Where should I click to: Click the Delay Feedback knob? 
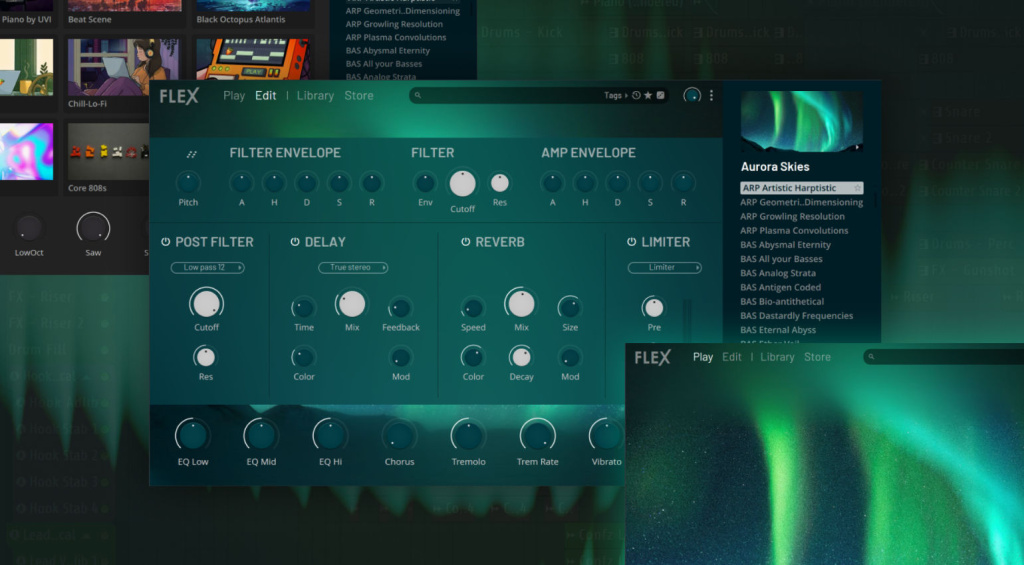(400, 308)
